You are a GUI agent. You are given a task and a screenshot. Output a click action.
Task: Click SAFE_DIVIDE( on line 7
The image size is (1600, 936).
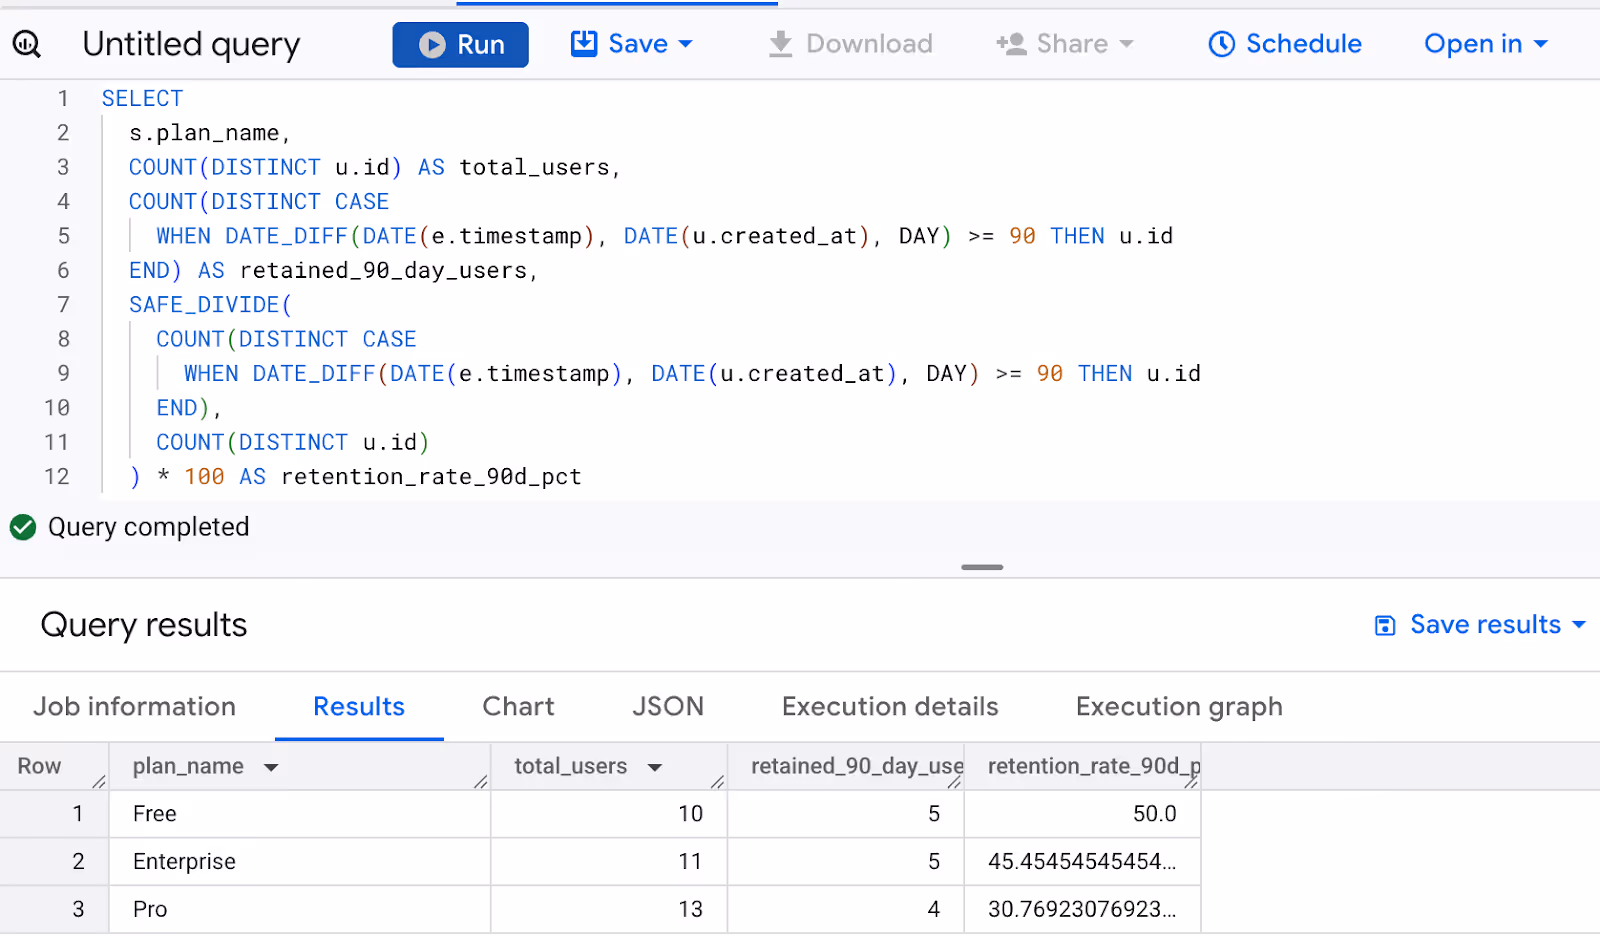[x=210, y=305]
